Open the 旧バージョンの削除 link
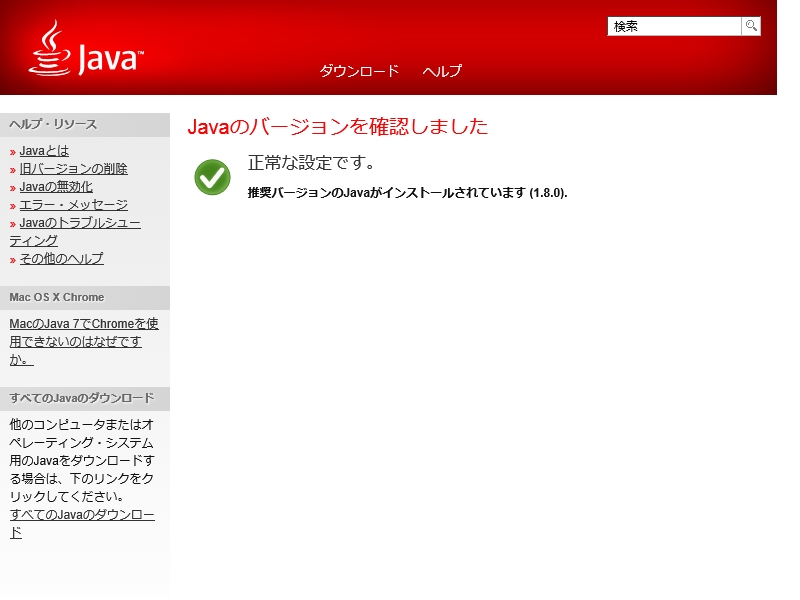Screen dimensions: 800x600 [73, 169]
